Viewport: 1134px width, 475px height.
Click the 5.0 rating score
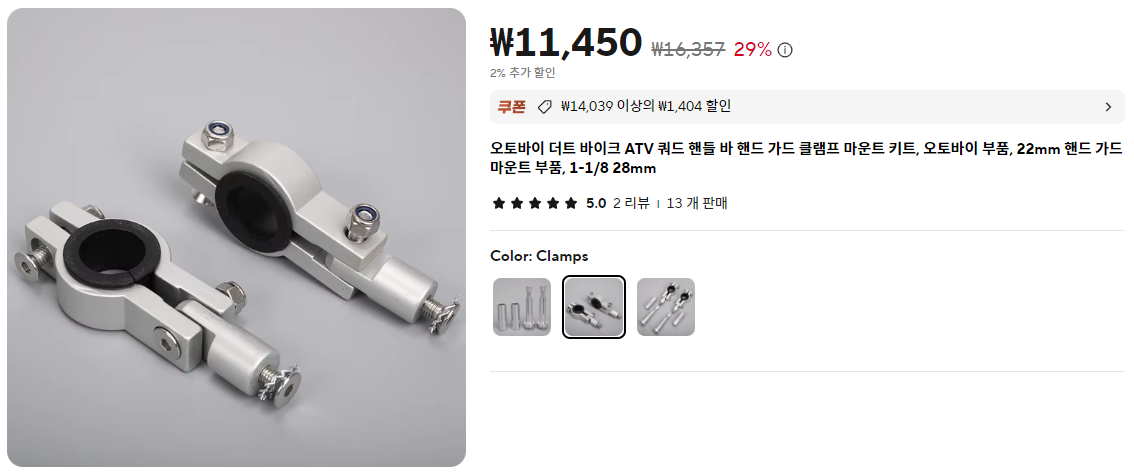[x=596, y=203]
